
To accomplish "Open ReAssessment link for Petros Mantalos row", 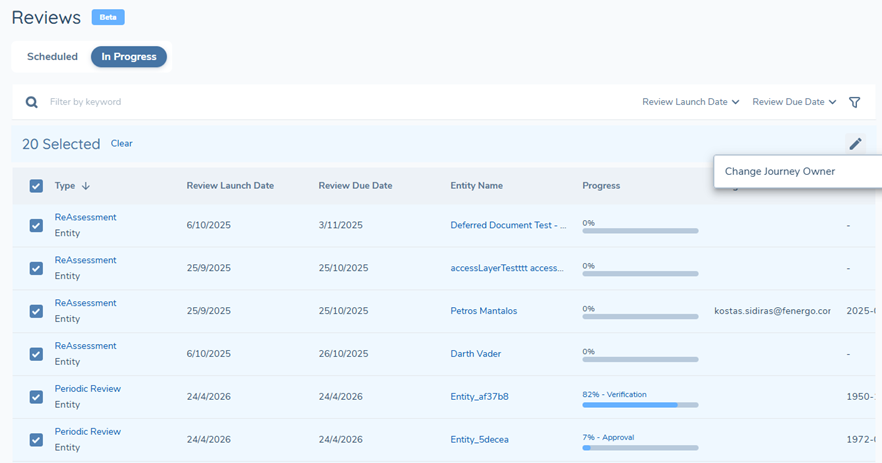I will (x=86, y=303).
